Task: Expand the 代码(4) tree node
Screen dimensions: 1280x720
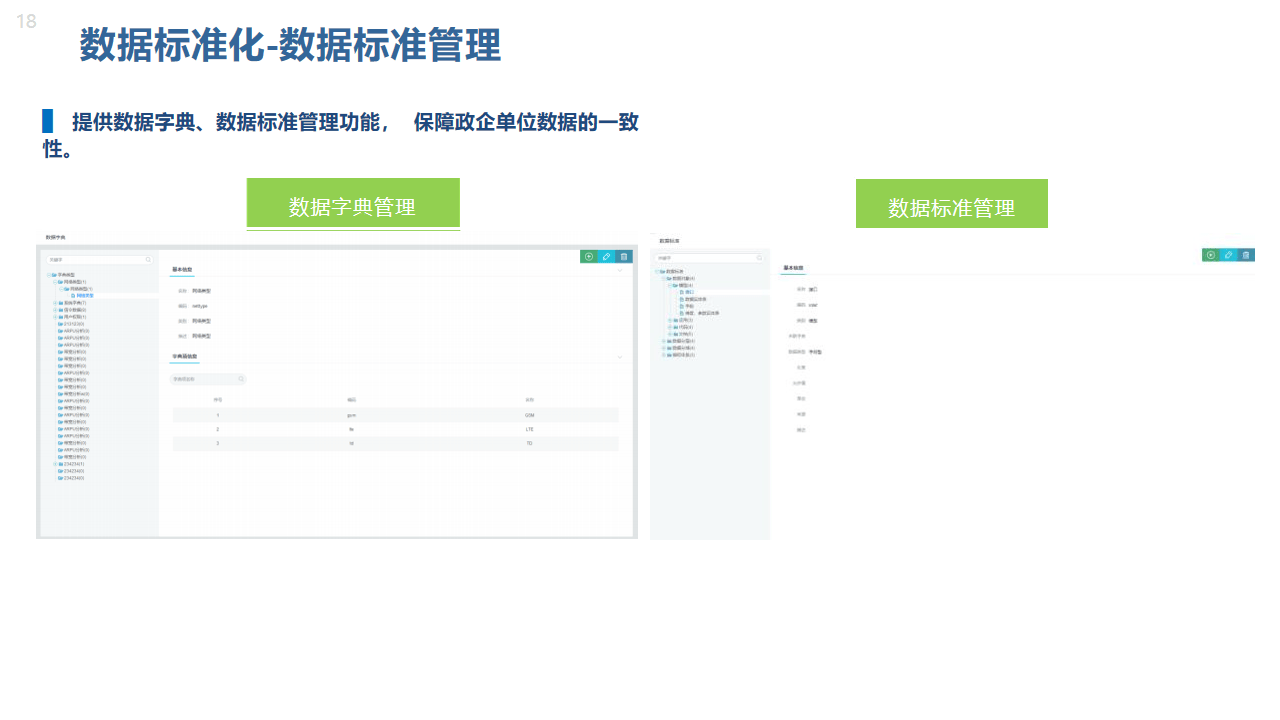Action: coord(670,327)
